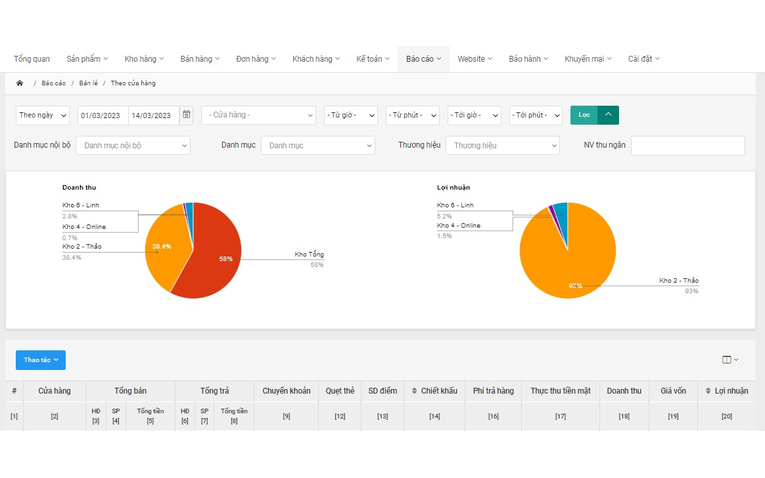
Task: Open the Danh mục nội bộ dropdown
Action: [133, 145]
